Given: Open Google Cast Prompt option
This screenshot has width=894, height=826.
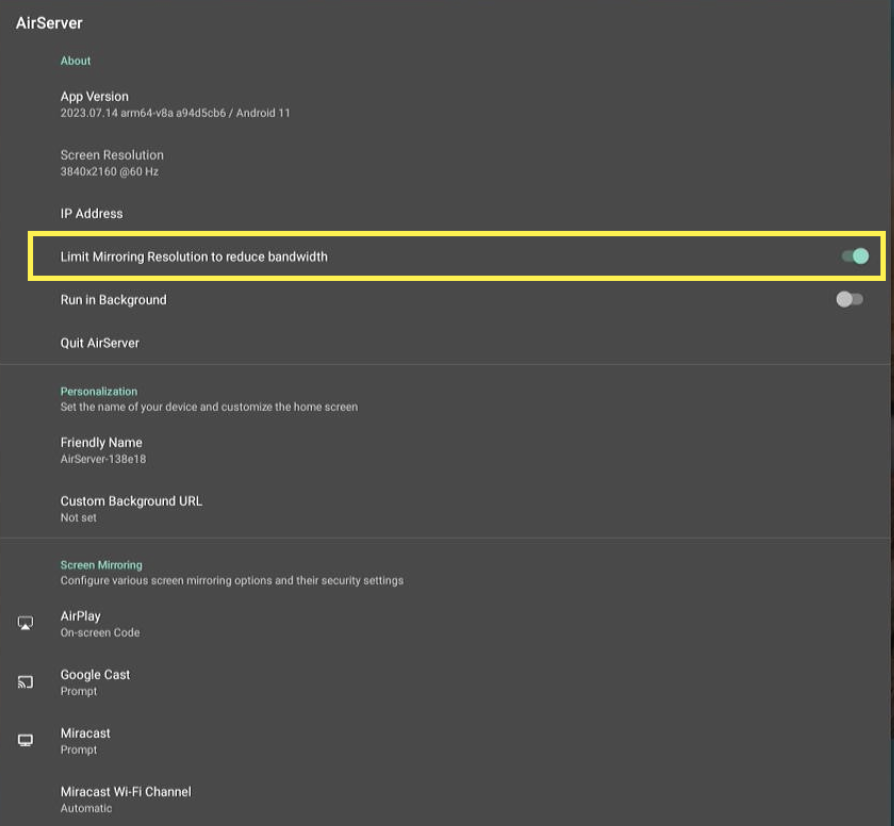Looking at the screenshot, I should 95,682.
